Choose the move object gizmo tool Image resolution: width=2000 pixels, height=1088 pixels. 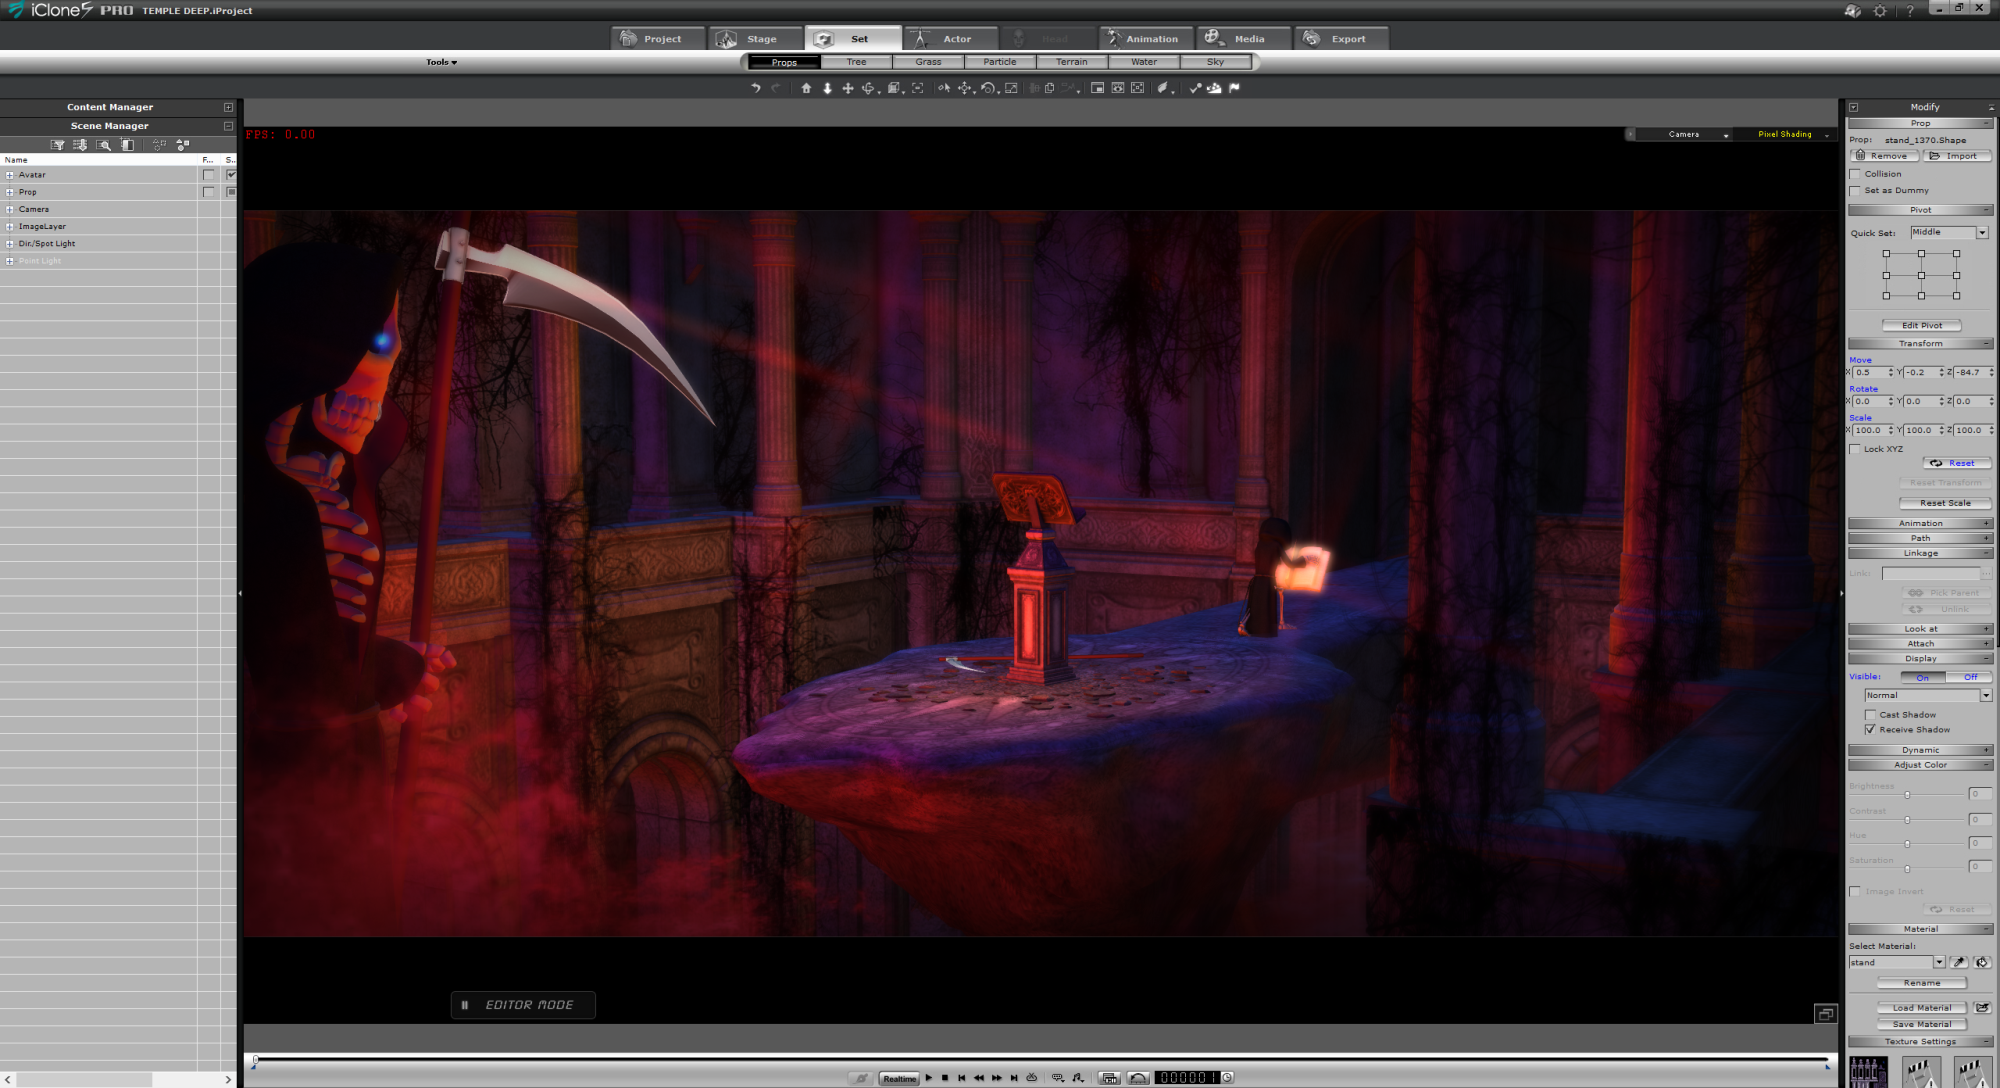(x=965, y=88)
